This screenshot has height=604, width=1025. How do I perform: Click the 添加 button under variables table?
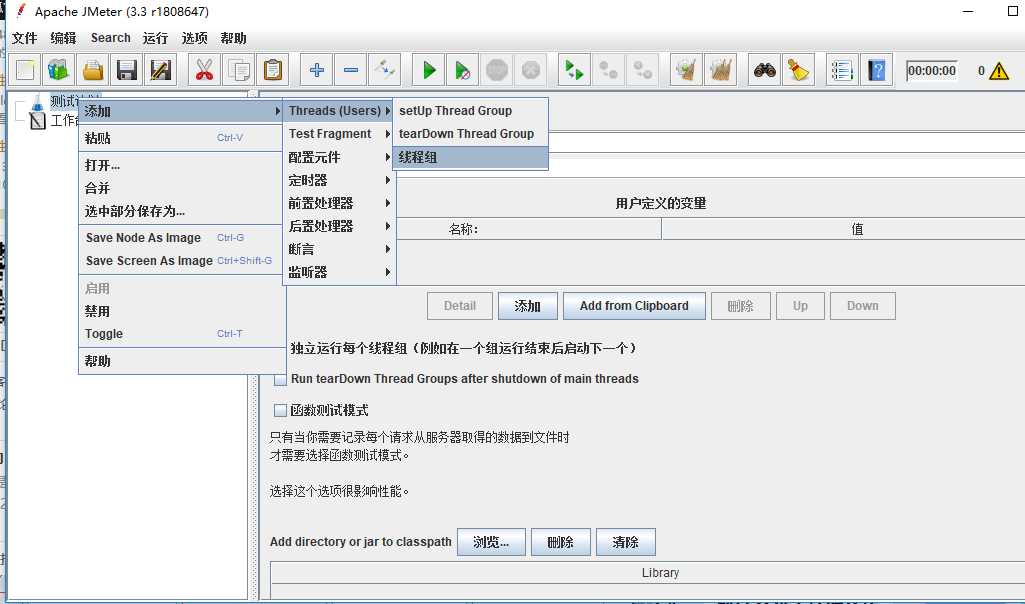(x=528, y=306)
